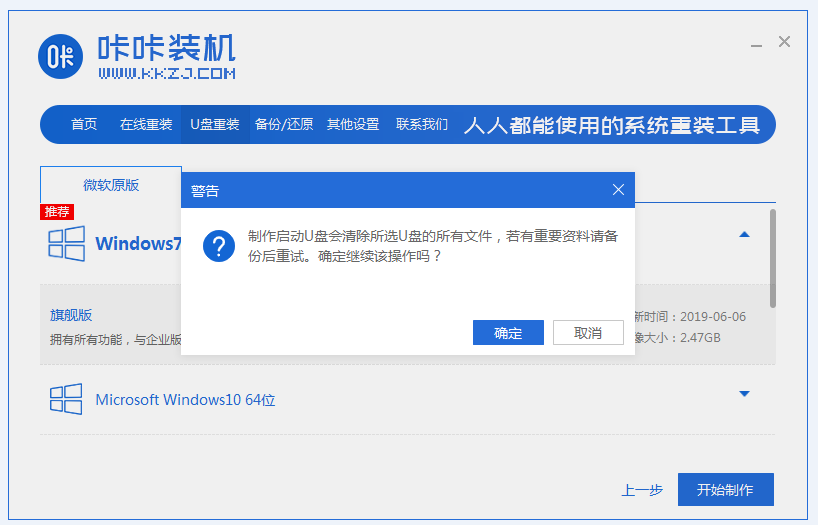Select the 微软原版 tab

coord(111,185)
